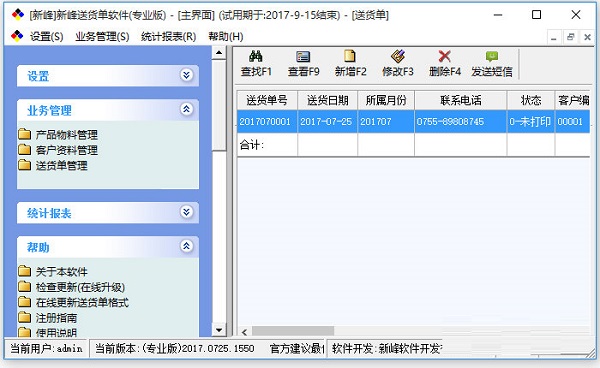Image resolution: width=600 pixels, height=368 pixels.
Task: Open the 客户资料管理 folder icon
Action: (24, 150)
